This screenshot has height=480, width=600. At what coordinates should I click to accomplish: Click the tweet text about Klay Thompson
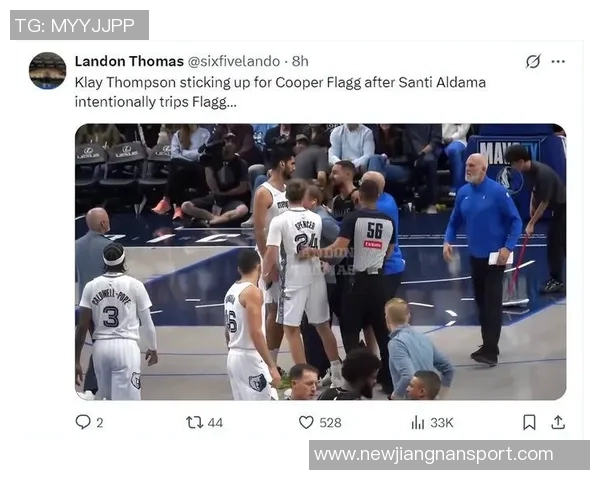coord(280,92)
